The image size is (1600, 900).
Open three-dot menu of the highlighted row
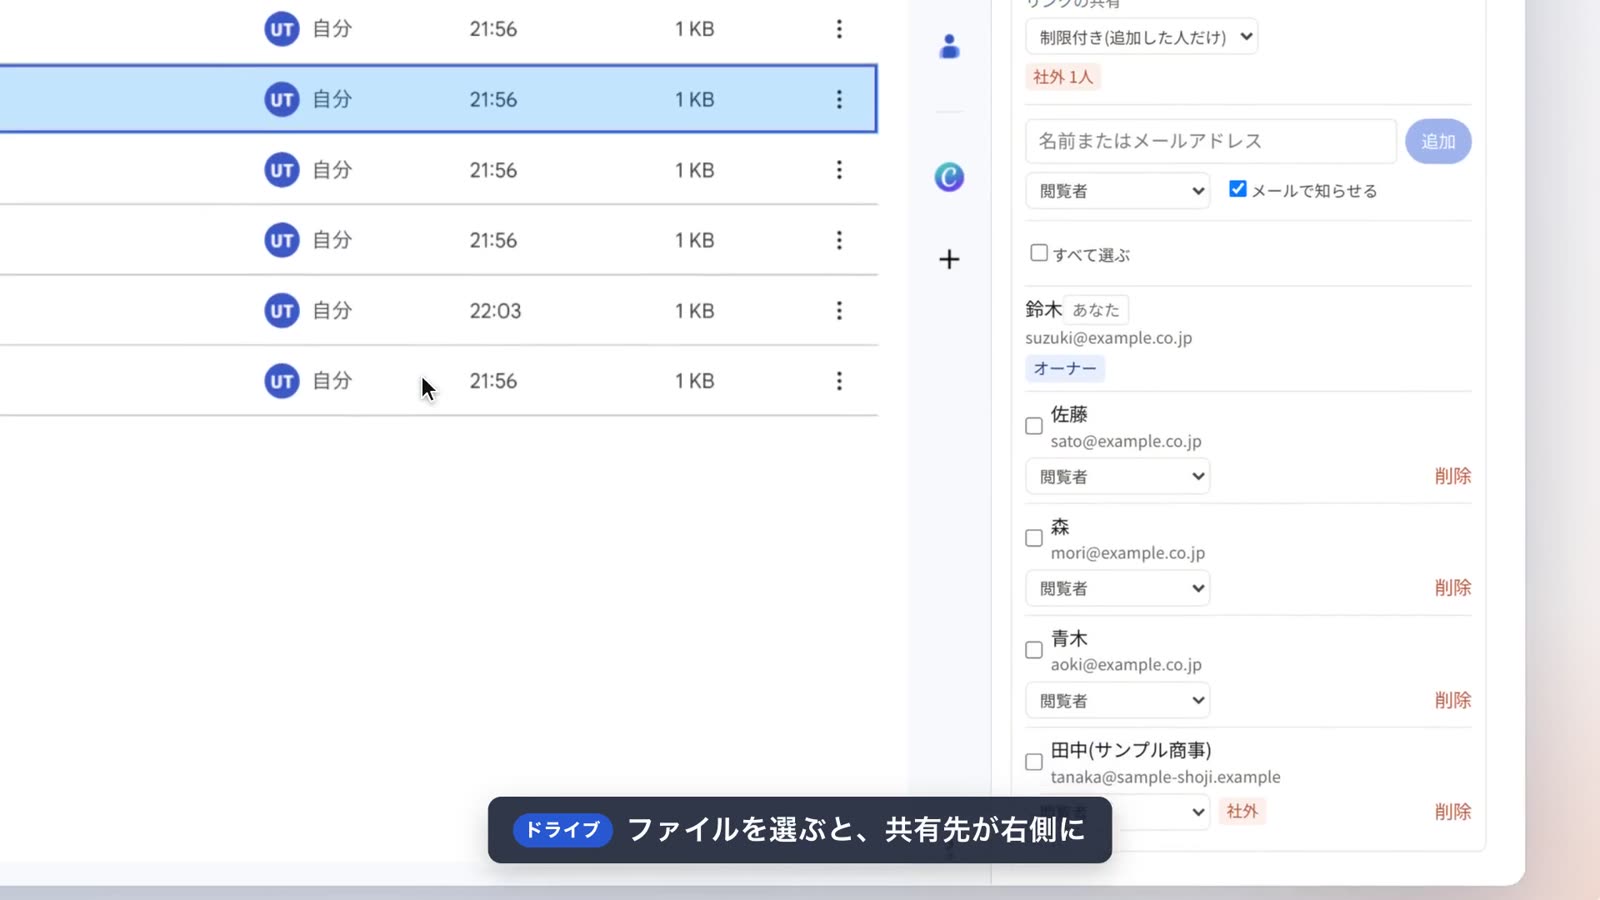[x=839, y=99]
